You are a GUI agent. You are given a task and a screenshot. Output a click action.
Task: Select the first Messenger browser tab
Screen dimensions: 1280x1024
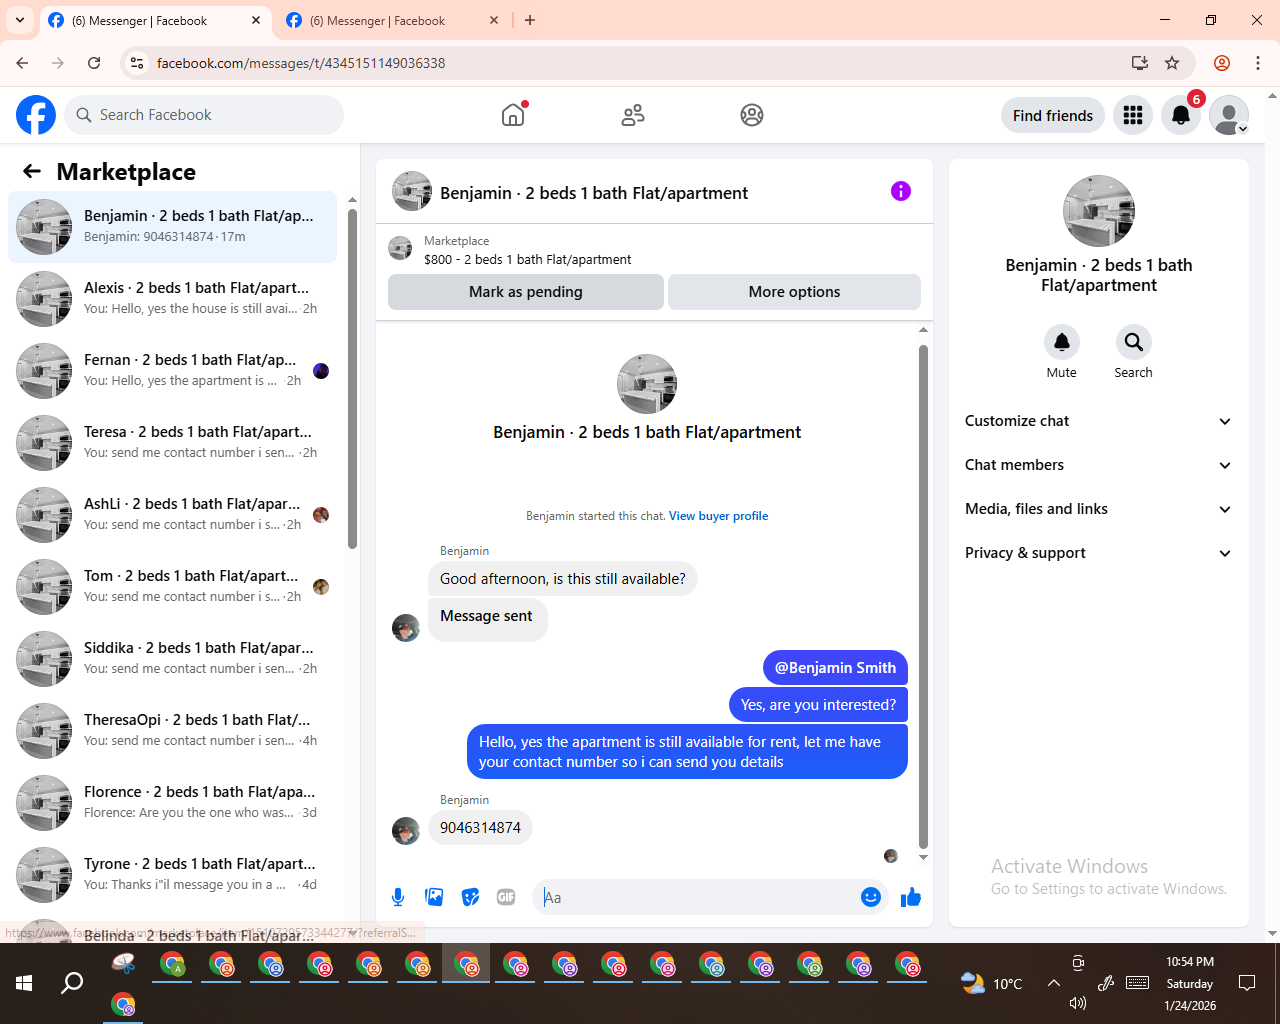[155, 20]
